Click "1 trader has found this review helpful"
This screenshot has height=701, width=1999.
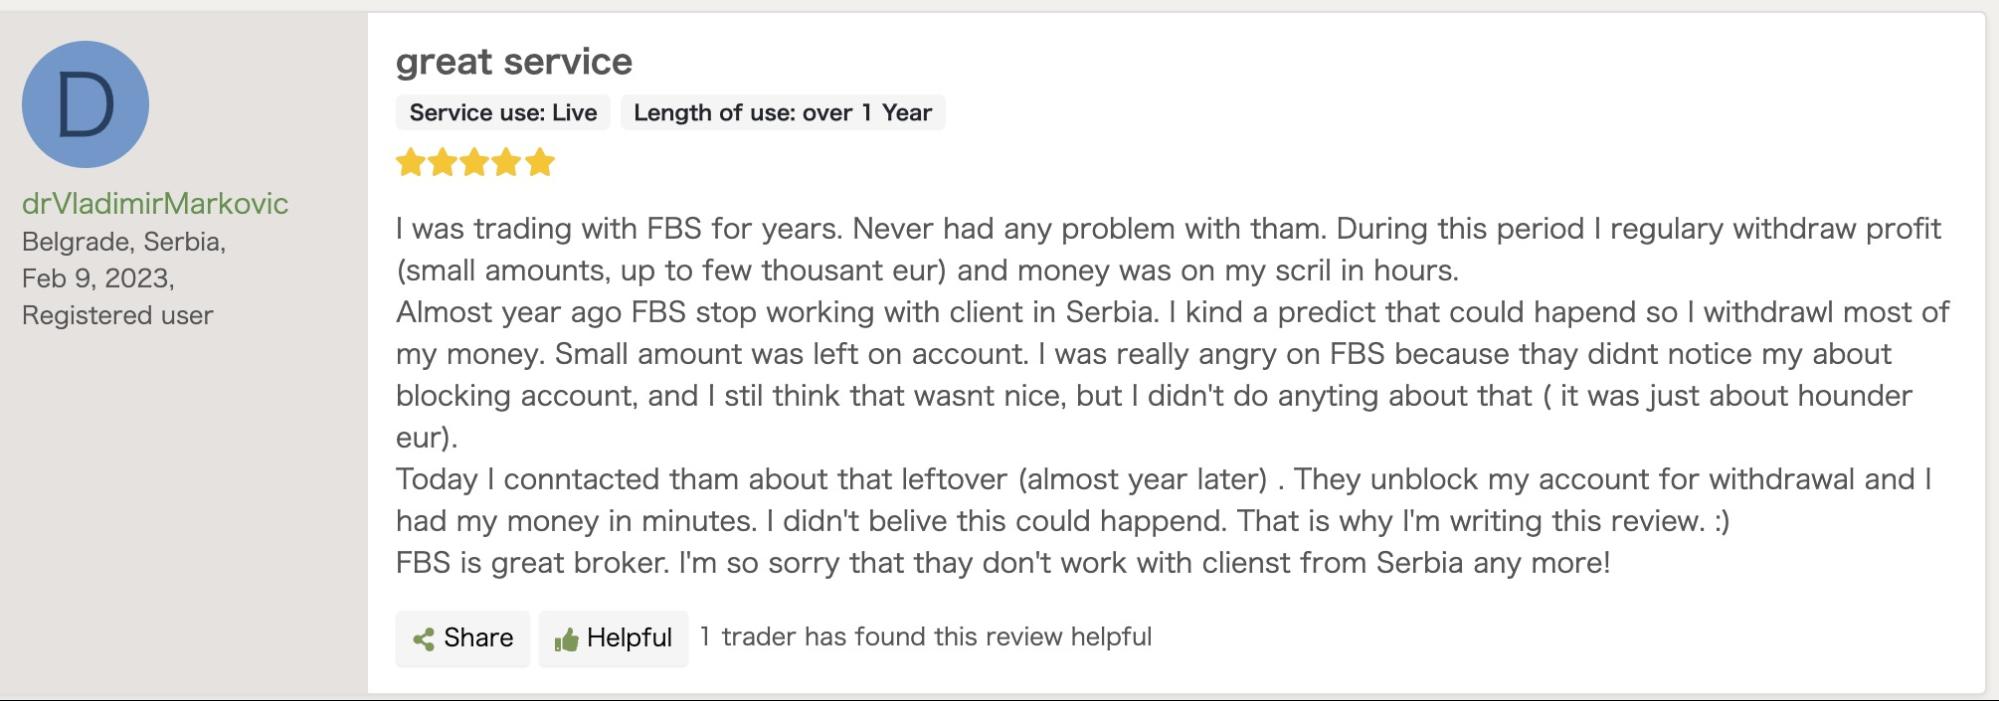(925, 637)
